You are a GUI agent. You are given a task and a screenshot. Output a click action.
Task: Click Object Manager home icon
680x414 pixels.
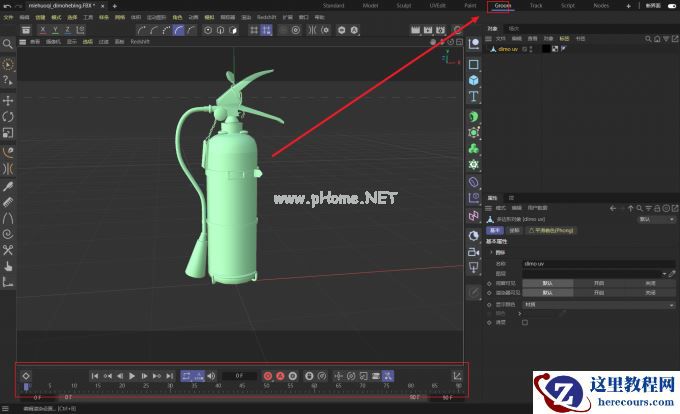(657, 39)
